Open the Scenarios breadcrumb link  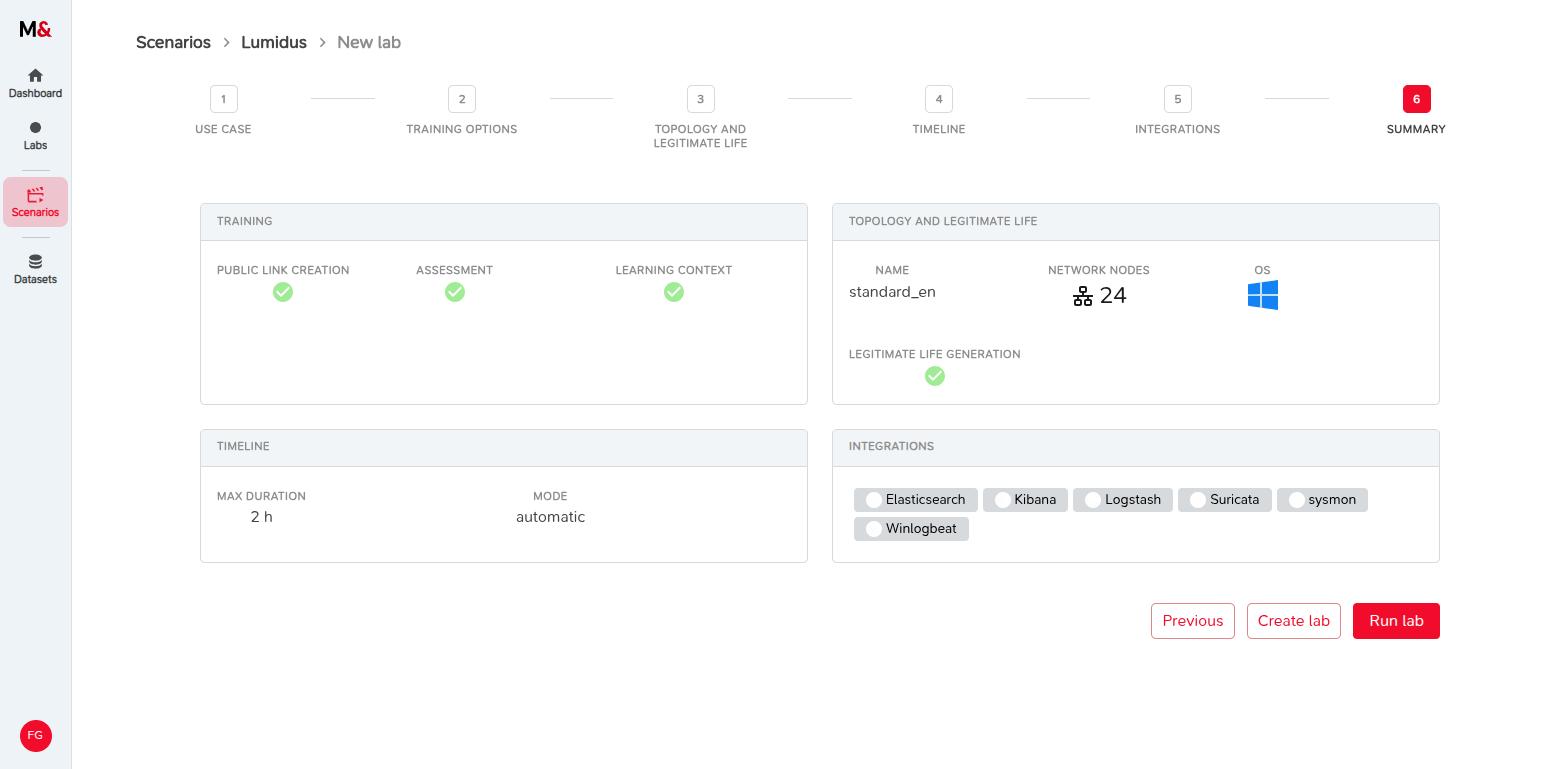(173, 42)
